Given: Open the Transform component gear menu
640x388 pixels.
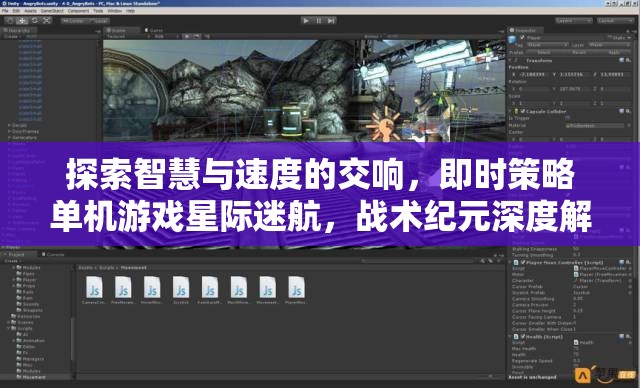Looking at the screenshot, I should [628, 60].
